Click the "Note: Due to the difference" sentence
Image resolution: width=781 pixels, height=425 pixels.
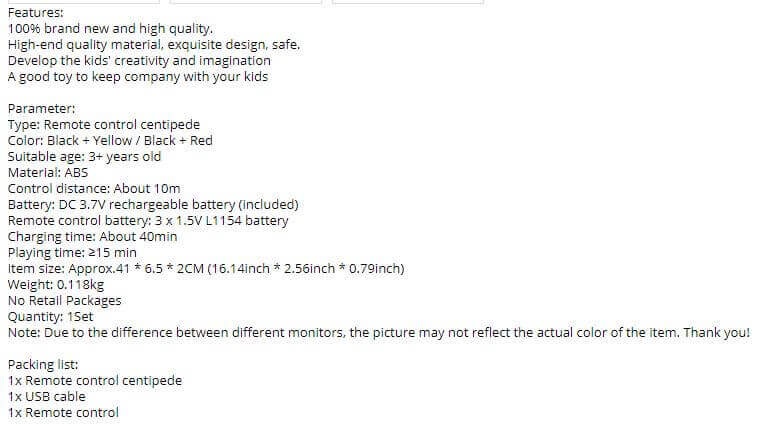379,332
